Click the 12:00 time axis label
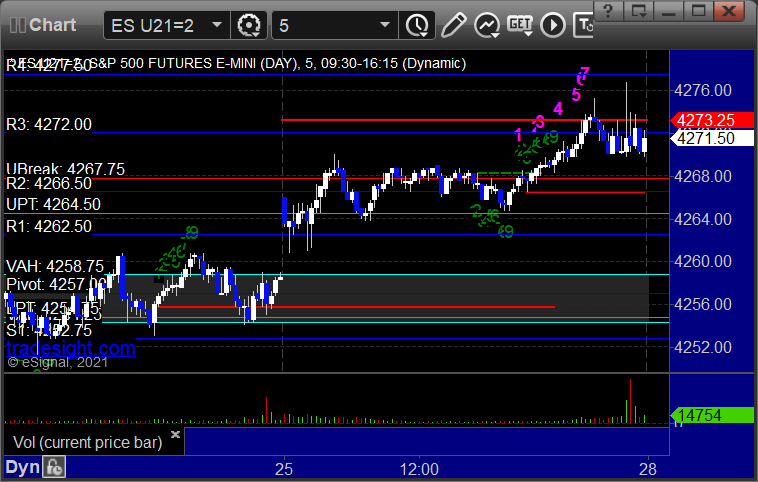This screenshot has width=758, height=482. (x=419, y=469)
